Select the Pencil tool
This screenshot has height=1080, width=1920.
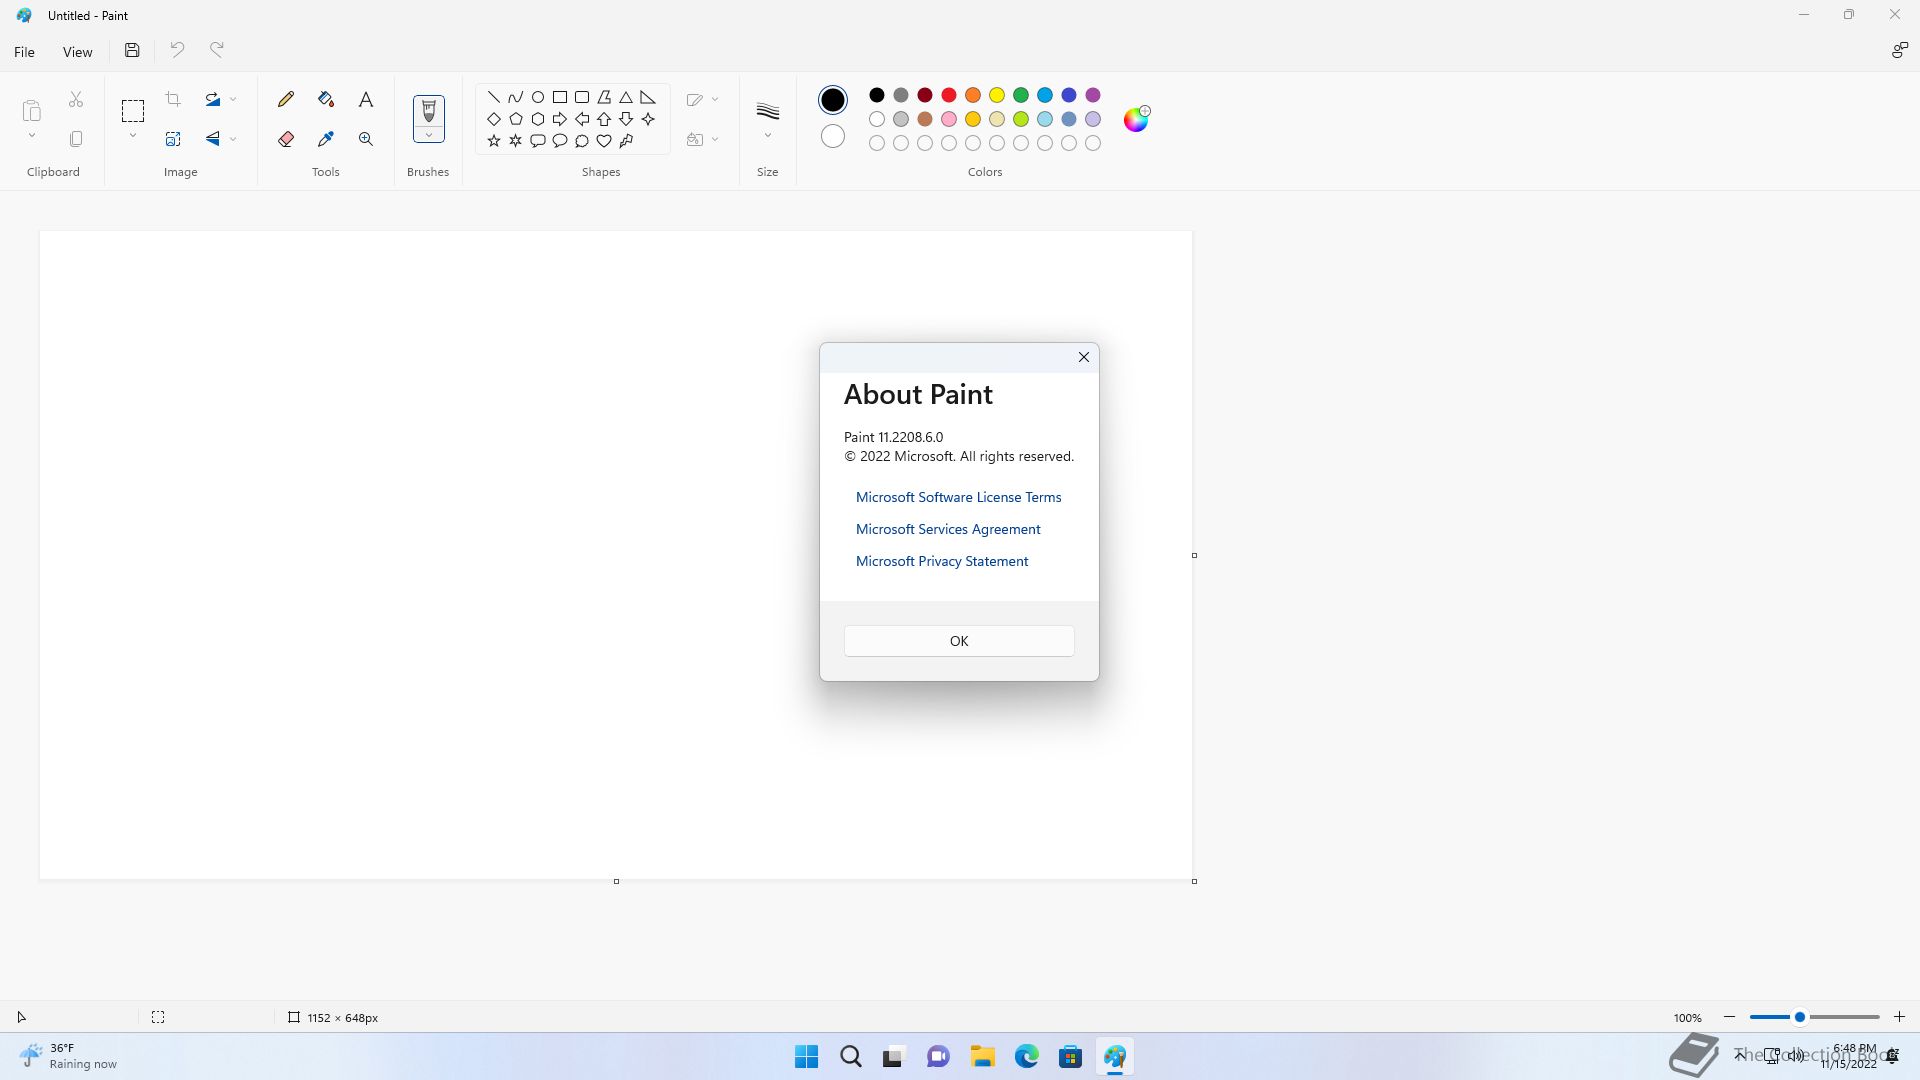(286, 99)
